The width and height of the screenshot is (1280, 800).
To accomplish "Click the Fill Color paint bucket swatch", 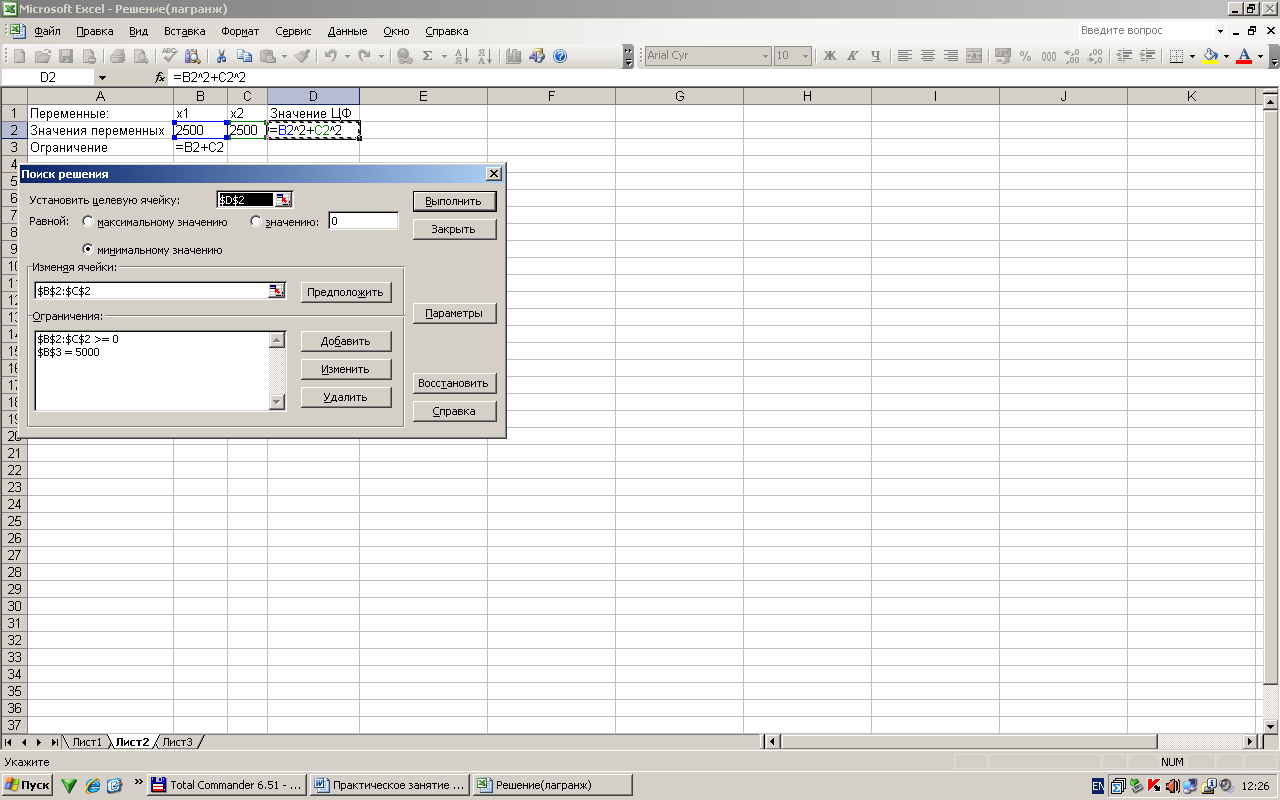I will coord(1210,56).
